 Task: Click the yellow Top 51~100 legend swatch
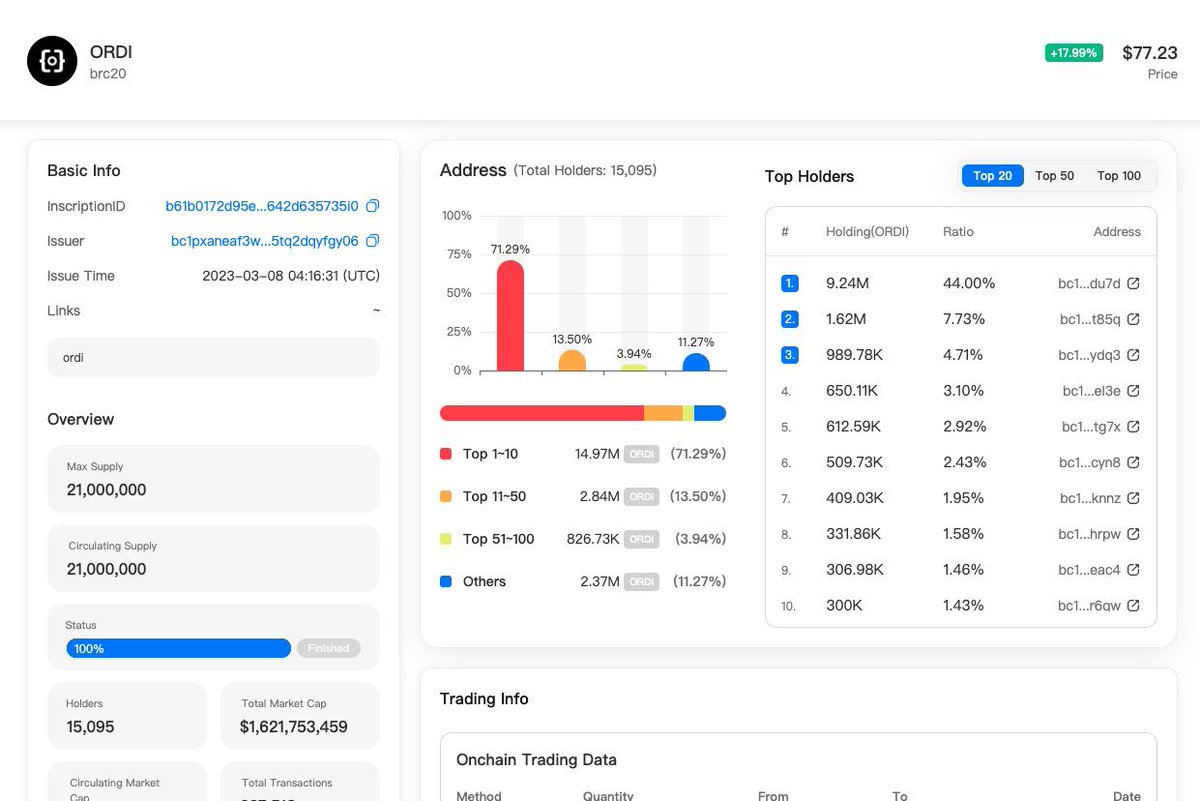[x=446, y=539]
